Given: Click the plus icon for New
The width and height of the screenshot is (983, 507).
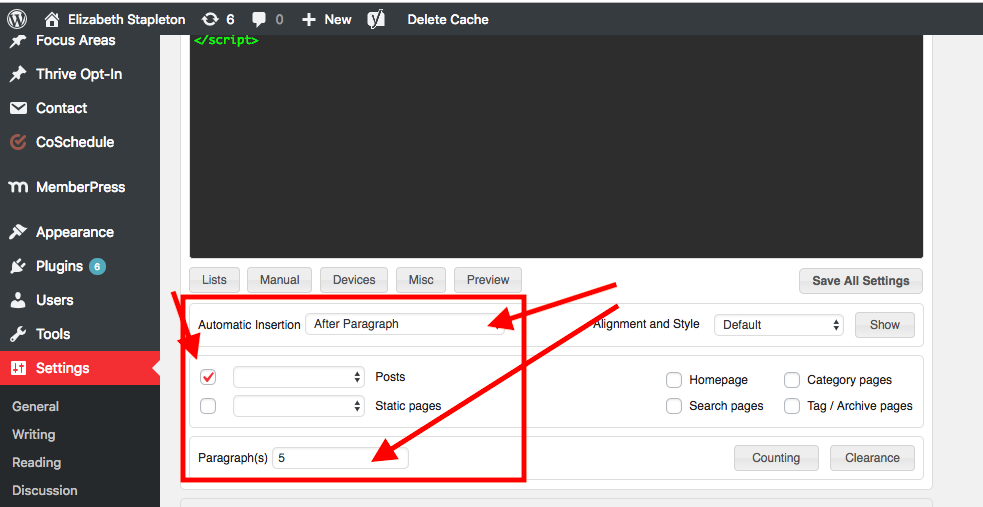Looking at the screenshot, I should pos(308,19).
